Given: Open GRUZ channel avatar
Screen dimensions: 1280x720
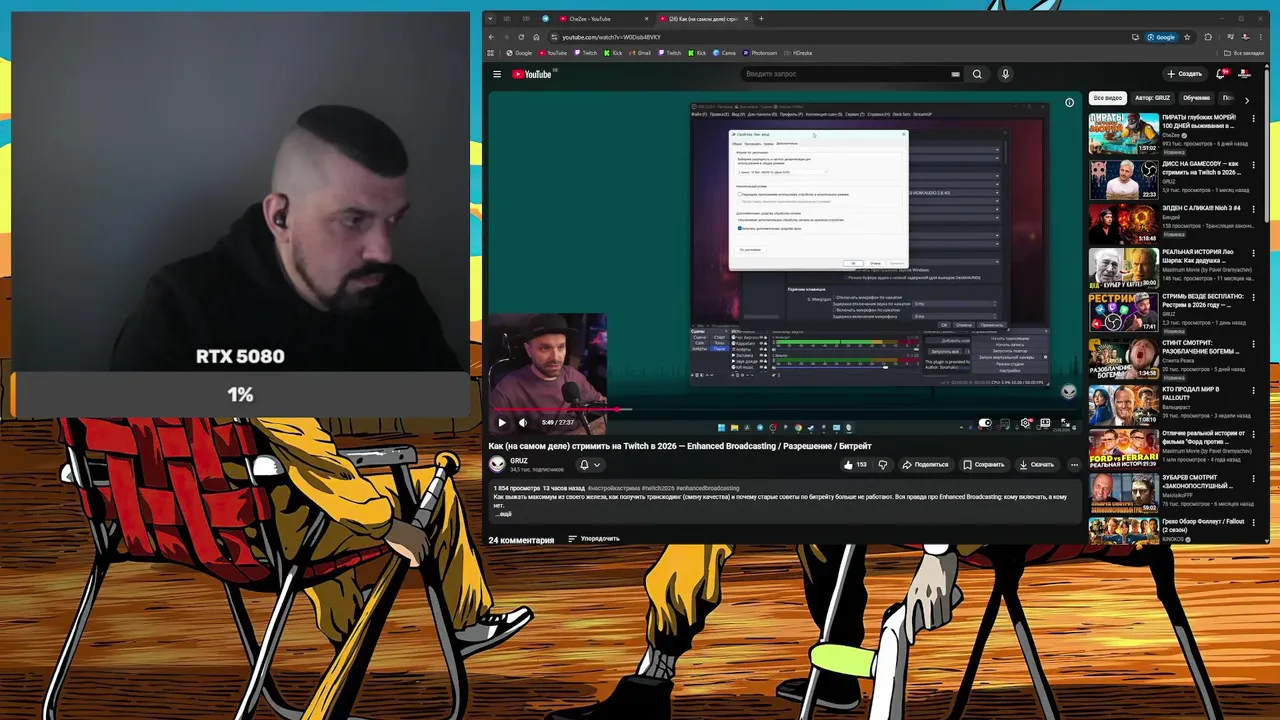Looking at the screenshot, I should tap(497, 464).
